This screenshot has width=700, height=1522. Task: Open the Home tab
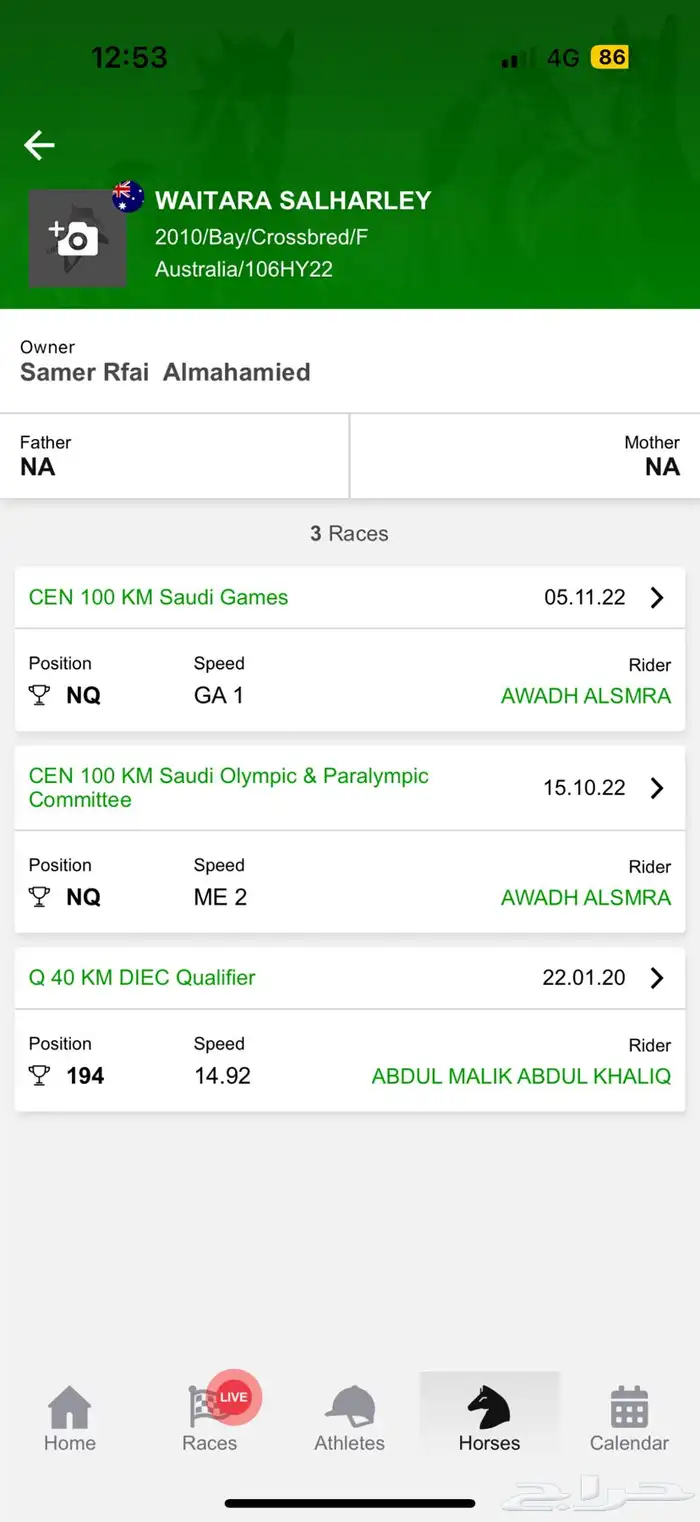coord(70,1418)
